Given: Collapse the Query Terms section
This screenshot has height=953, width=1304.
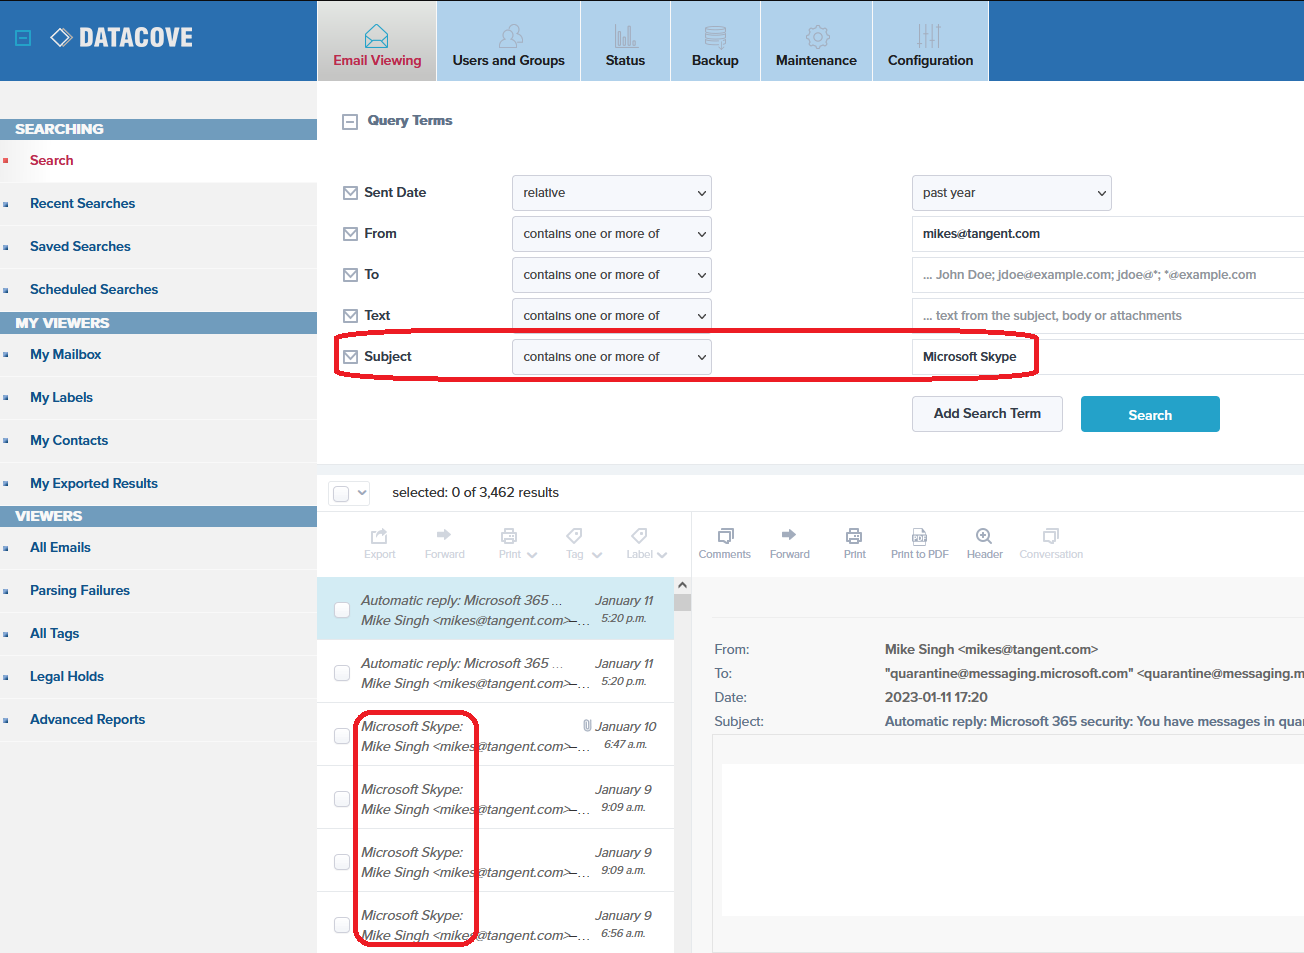Looking at the screenshot, I should tap(350, 122).
